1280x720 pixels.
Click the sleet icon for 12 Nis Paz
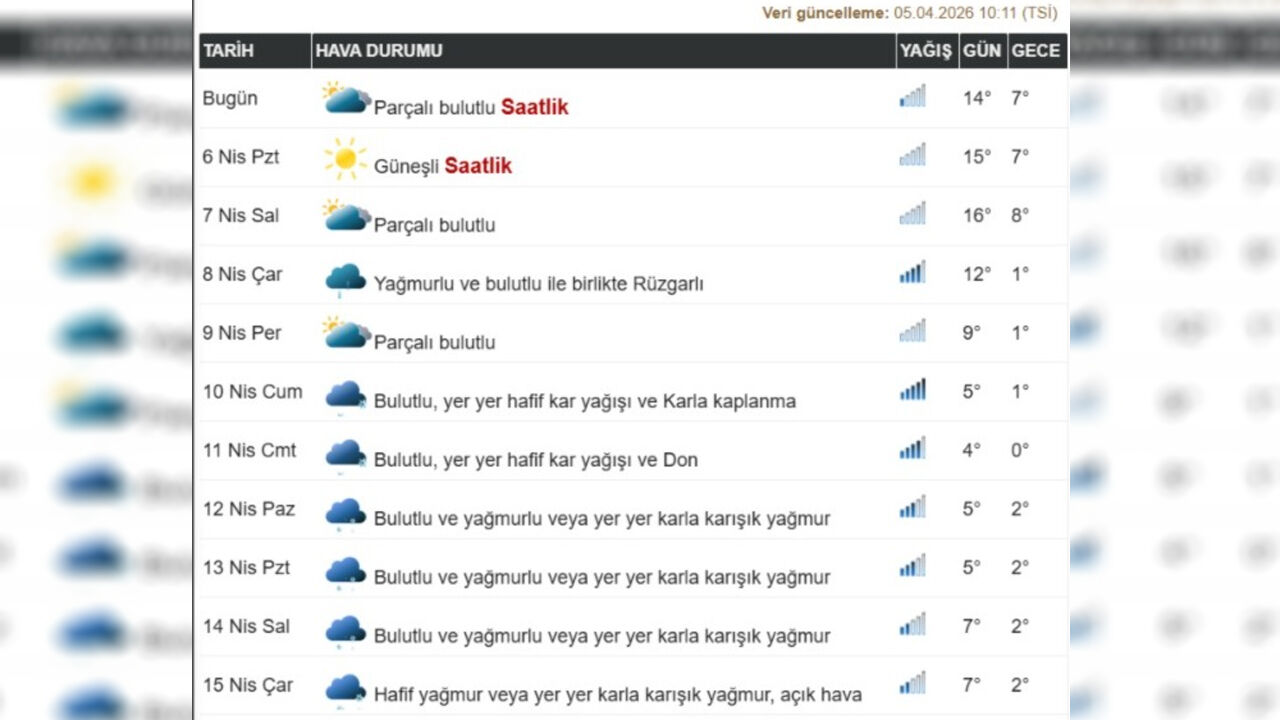click(x=344, y=510)
